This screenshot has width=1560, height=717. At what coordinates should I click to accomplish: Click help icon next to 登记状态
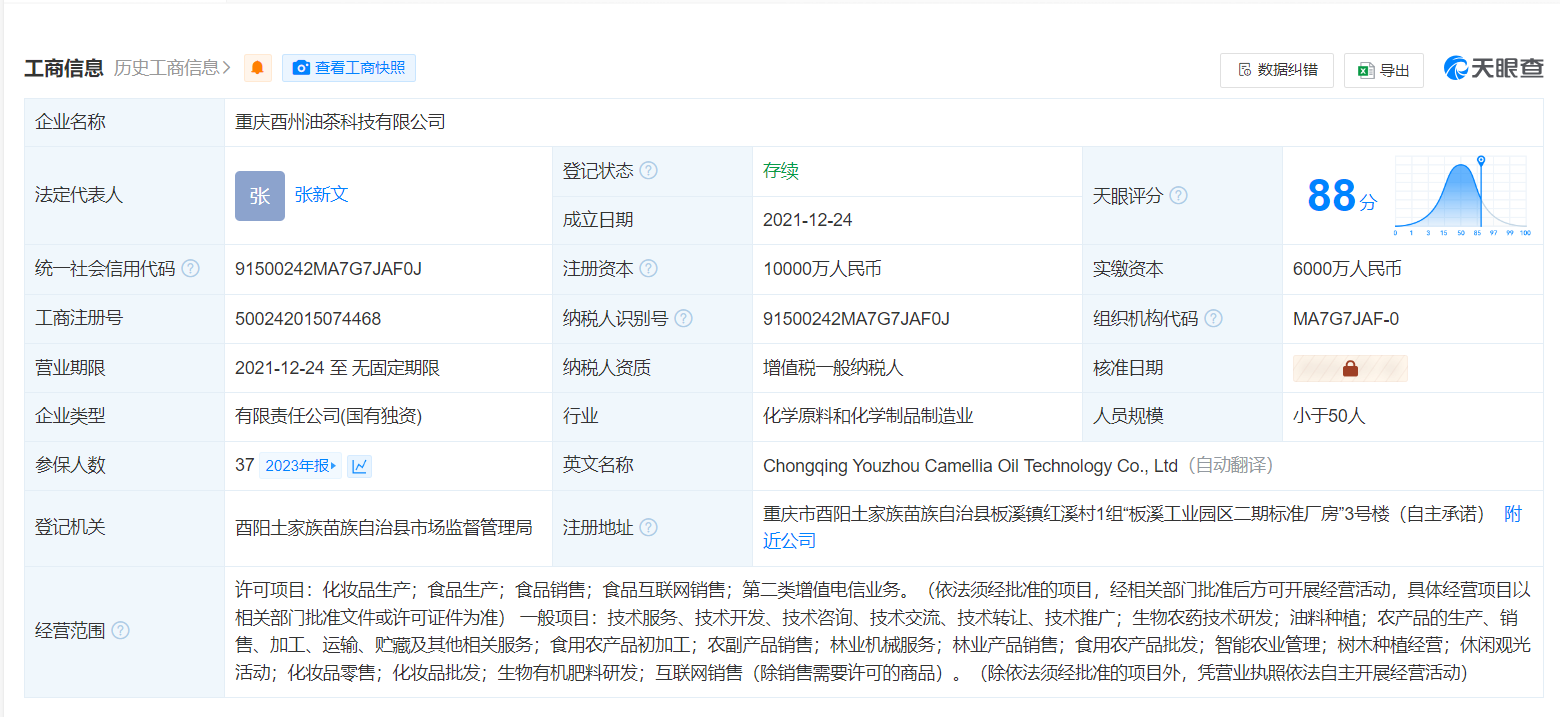click(x=649, y=171)
